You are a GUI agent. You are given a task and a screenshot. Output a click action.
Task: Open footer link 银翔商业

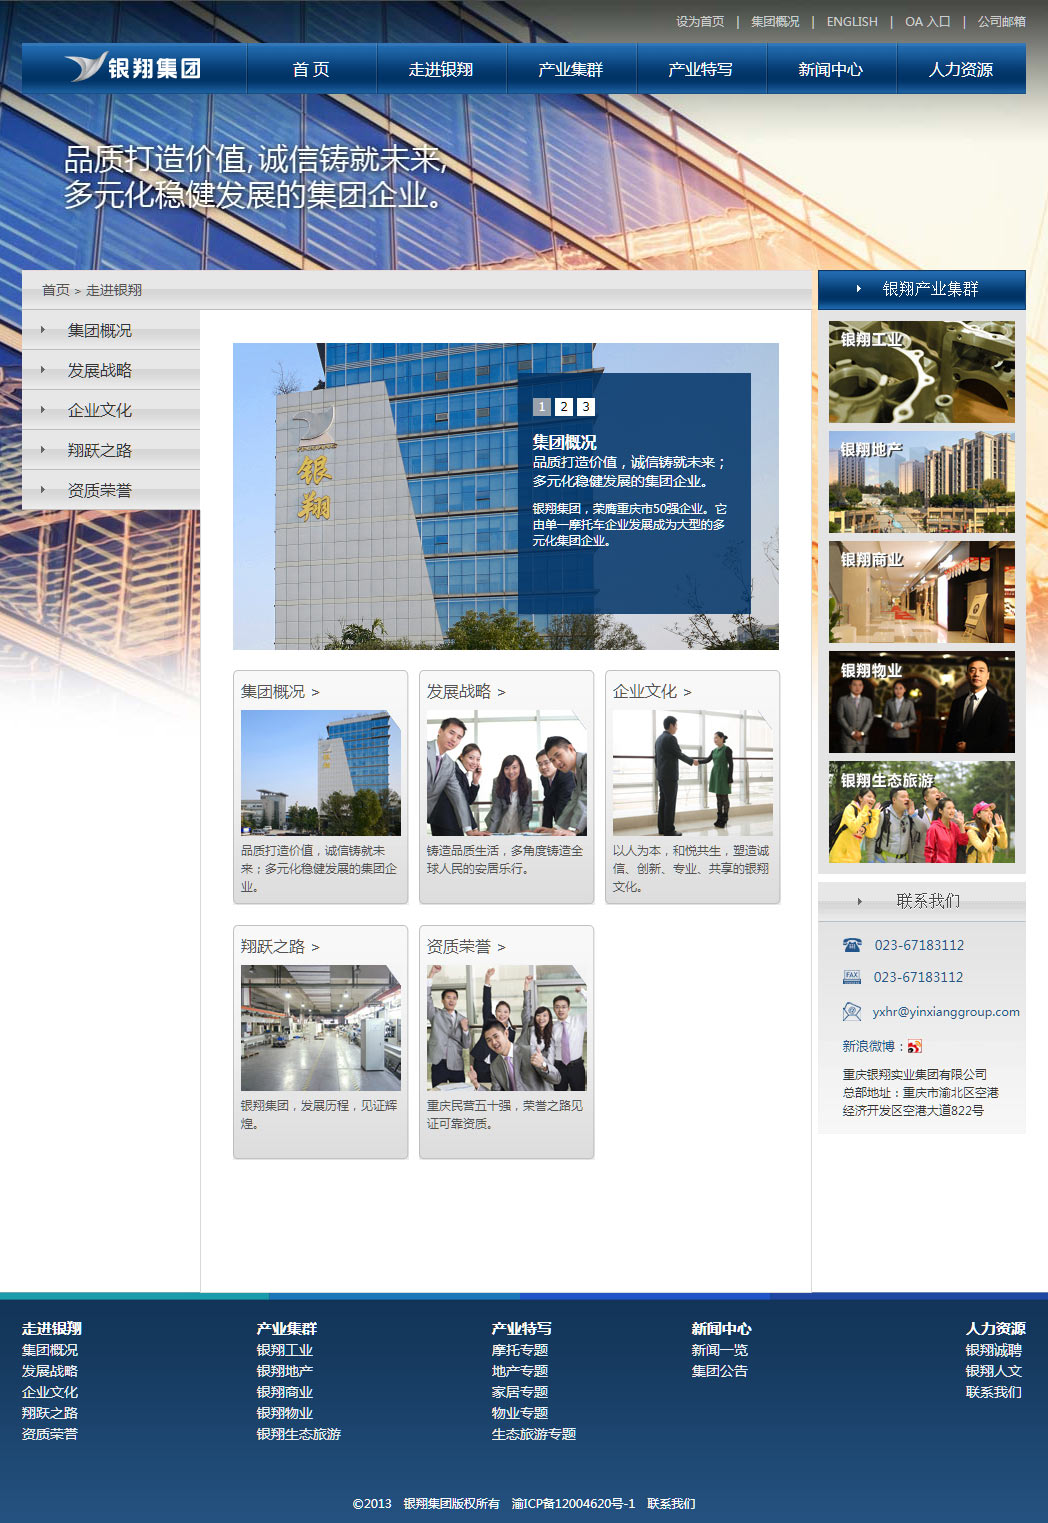[285, 1392]
